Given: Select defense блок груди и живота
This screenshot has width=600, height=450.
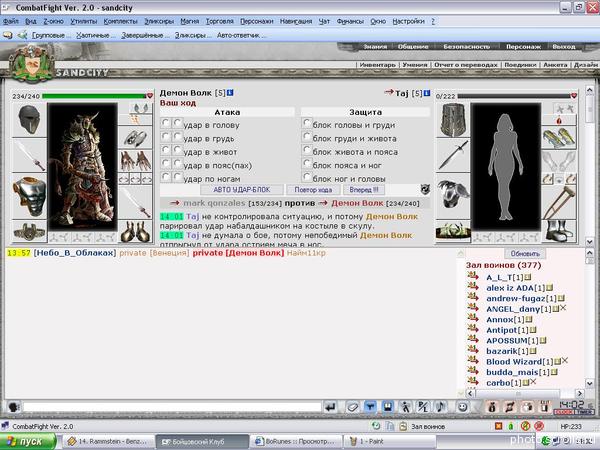Looking at the screenshot, I should click(307, 136).
